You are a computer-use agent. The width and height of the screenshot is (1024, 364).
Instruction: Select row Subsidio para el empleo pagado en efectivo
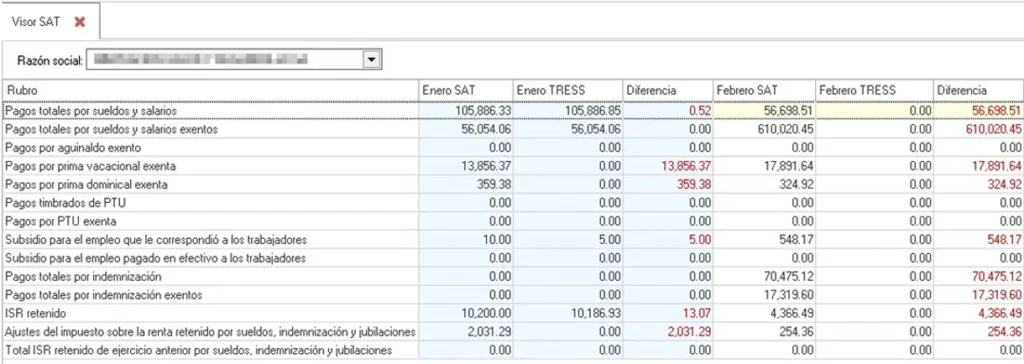tap(512, 258)
